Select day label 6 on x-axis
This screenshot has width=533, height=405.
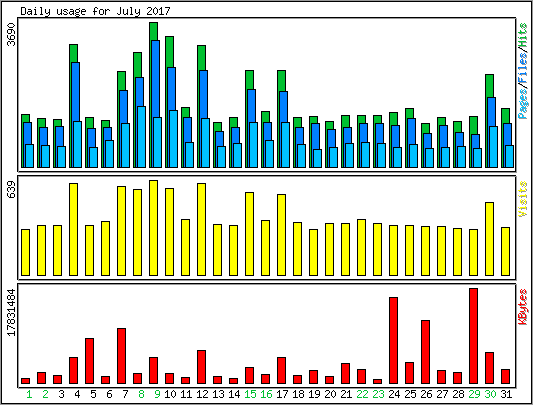[x=109, y=394]
